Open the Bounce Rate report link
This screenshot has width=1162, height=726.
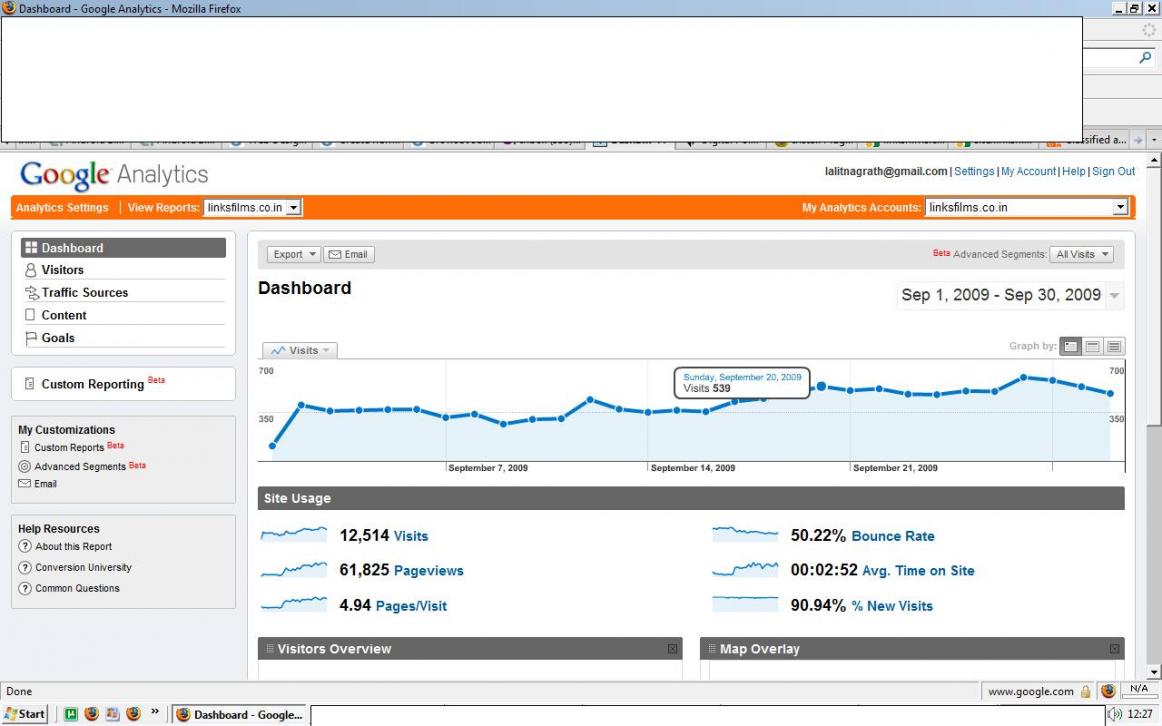coord(893,536)
